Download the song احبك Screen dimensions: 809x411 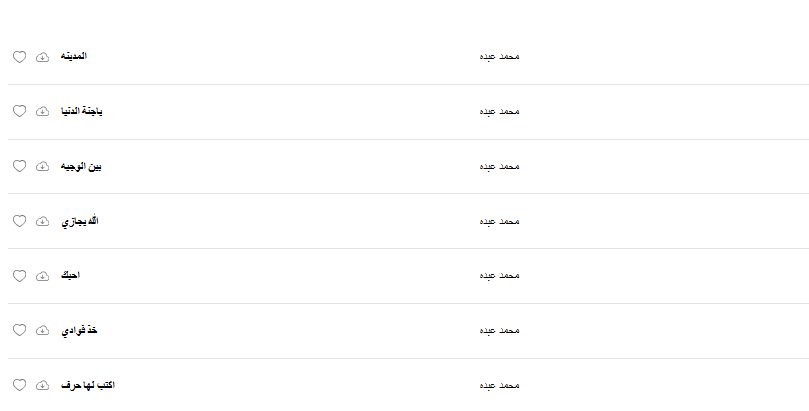[x=42, y=275]
